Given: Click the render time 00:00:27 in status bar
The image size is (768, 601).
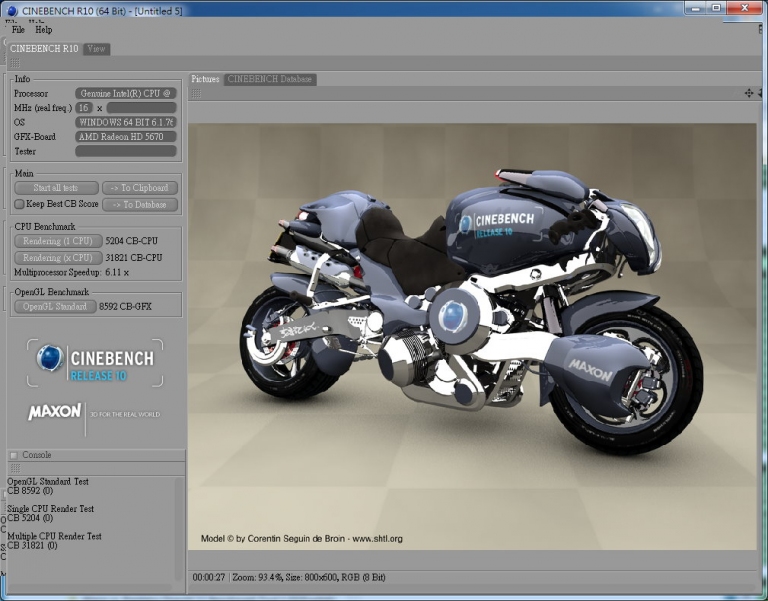Looking at the screenshot, I should (209, 577).
